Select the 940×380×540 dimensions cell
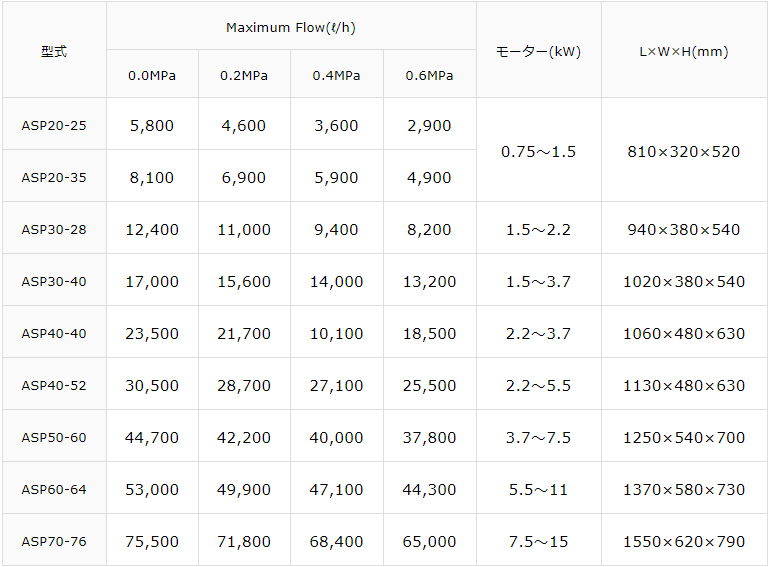The height and width of the screenshot is (567, 772). coord(684,230)
